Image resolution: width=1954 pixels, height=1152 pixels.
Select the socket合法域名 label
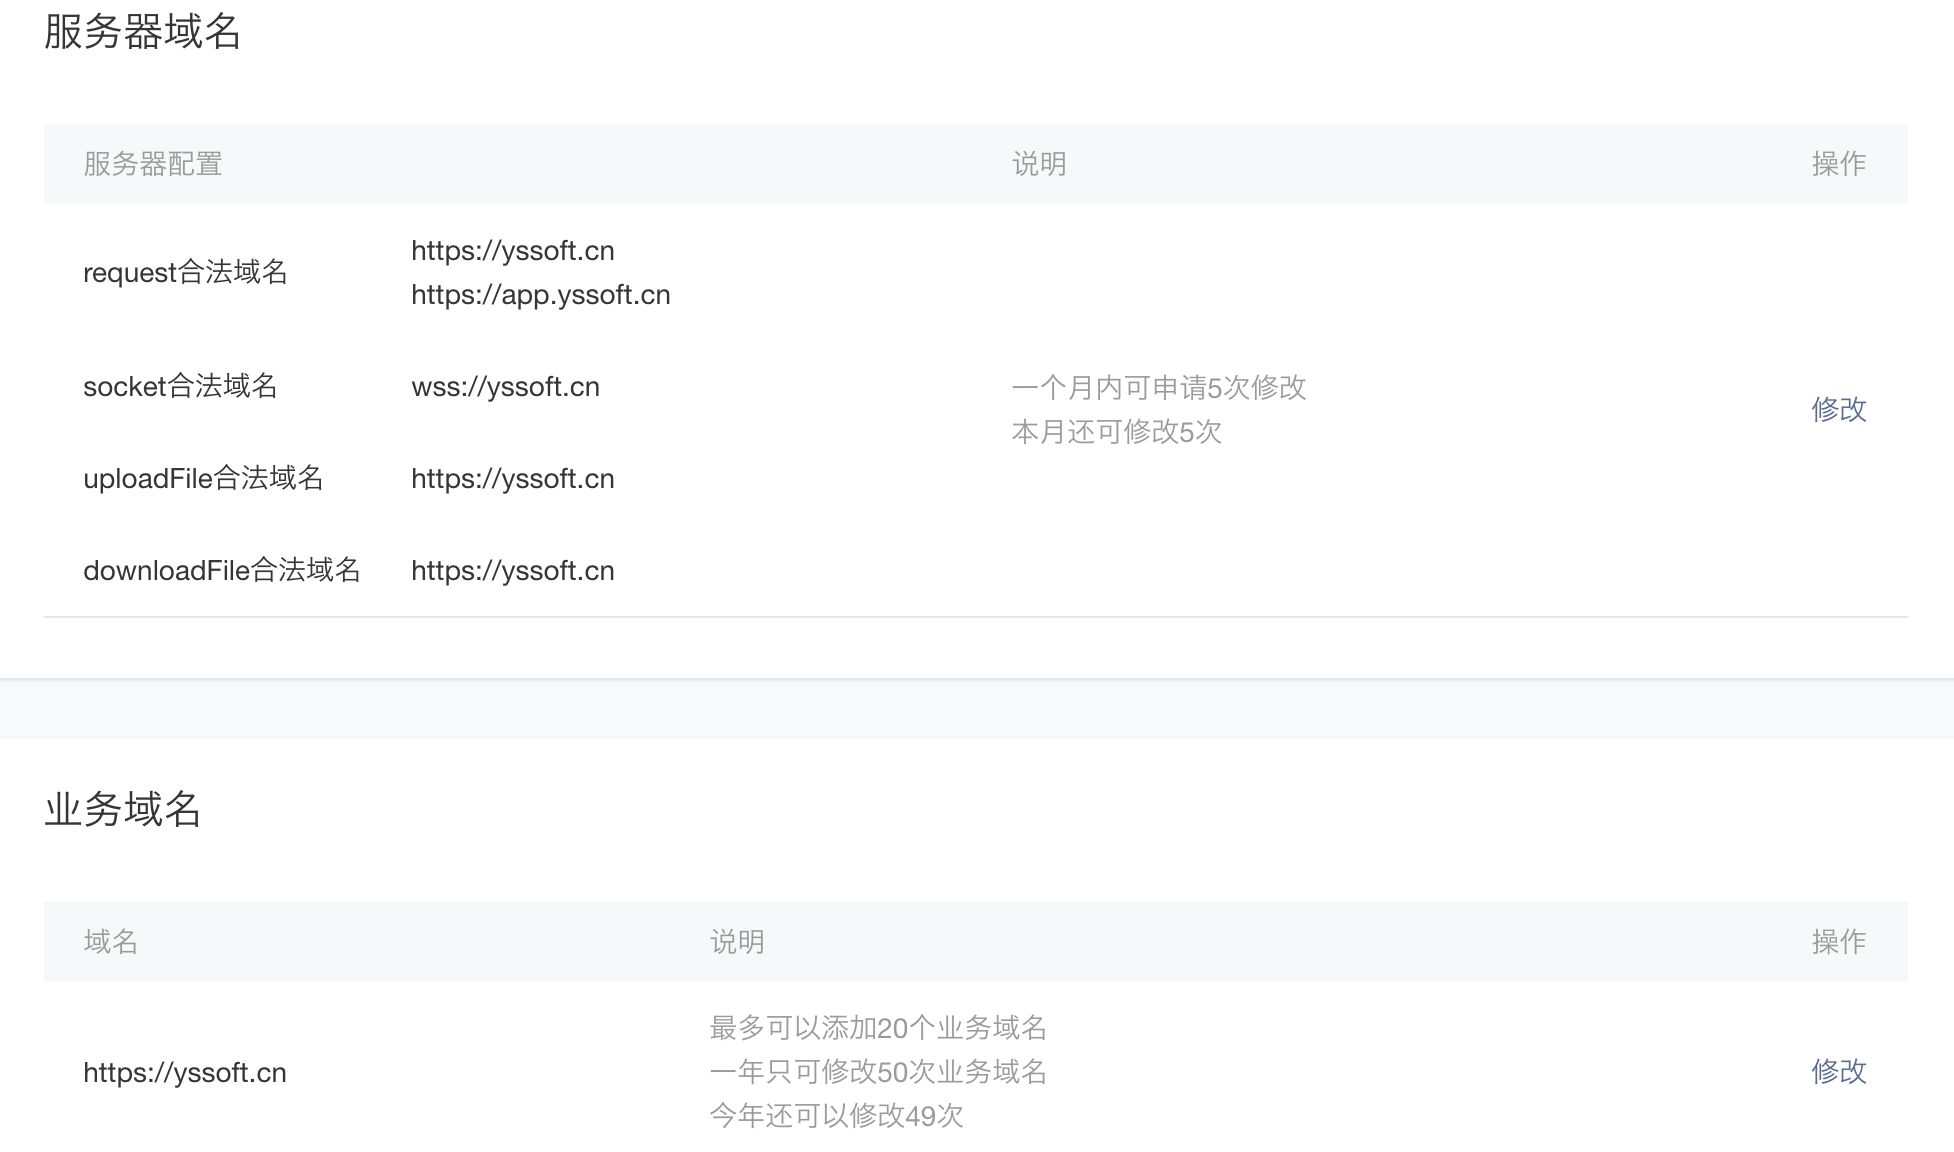pos(180,386)
